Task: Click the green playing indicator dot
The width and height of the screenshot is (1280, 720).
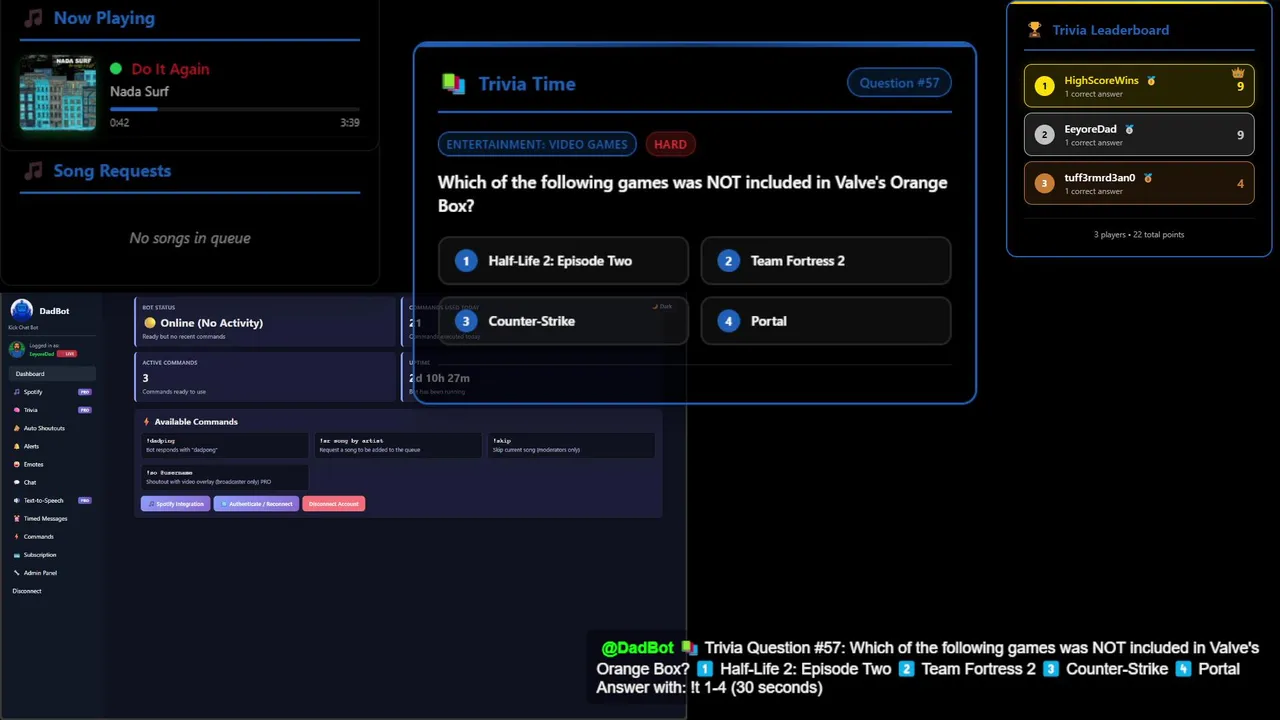Action: tap(116, 69)
